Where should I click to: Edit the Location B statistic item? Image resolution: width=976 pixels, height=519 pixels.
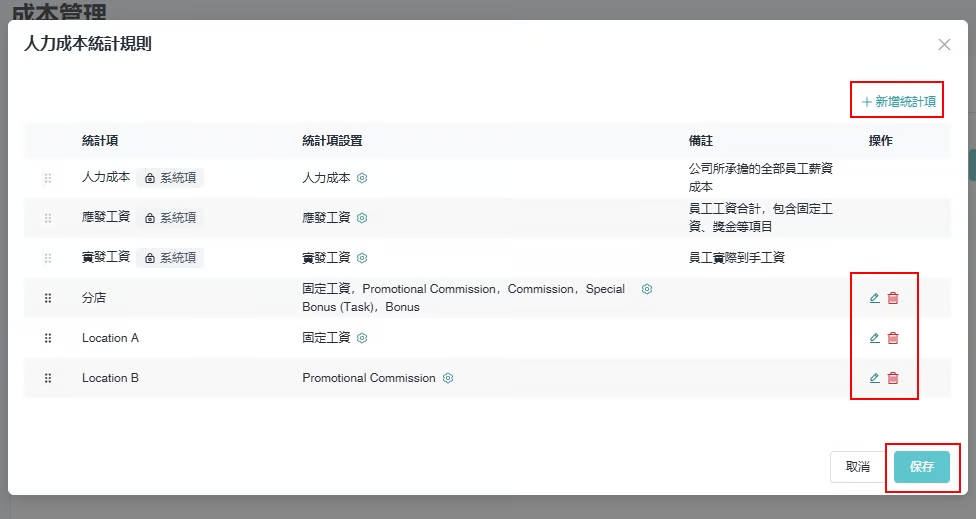[x=874, y=378]
